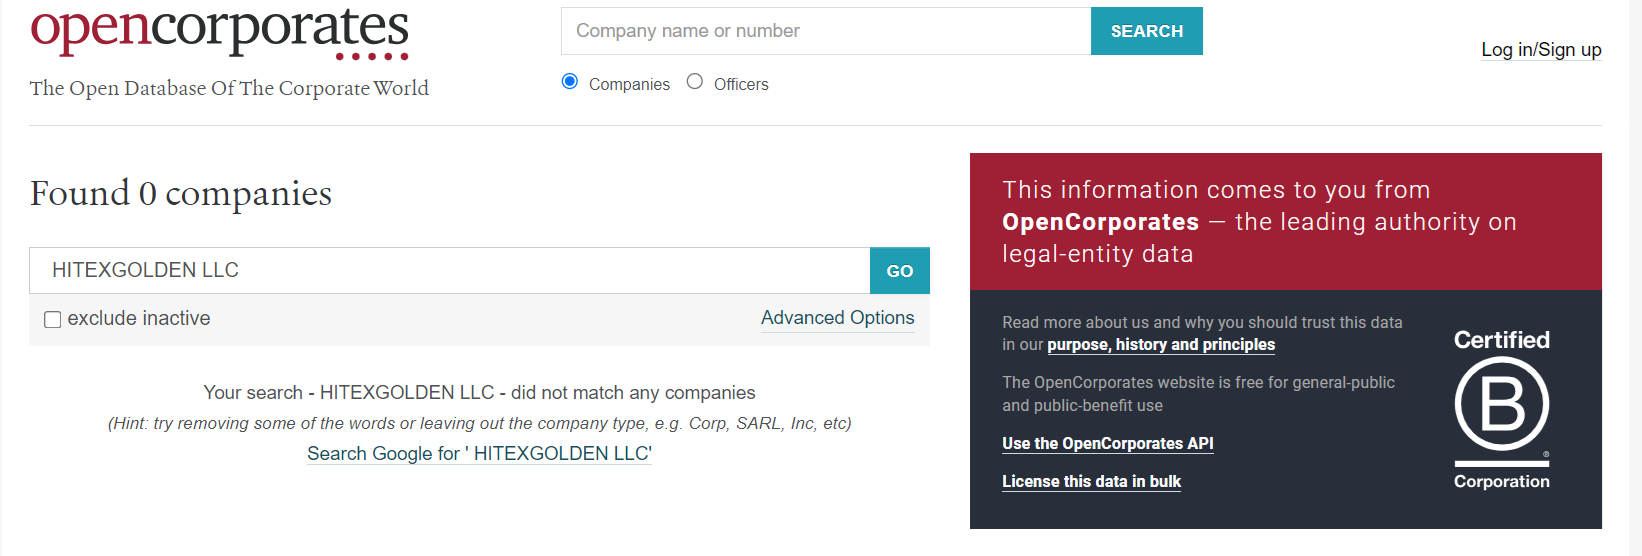This screenshot has width=1642, height=556.
Task: Click the 'free for general-public' paragraph
Action: pos(1198,394)
